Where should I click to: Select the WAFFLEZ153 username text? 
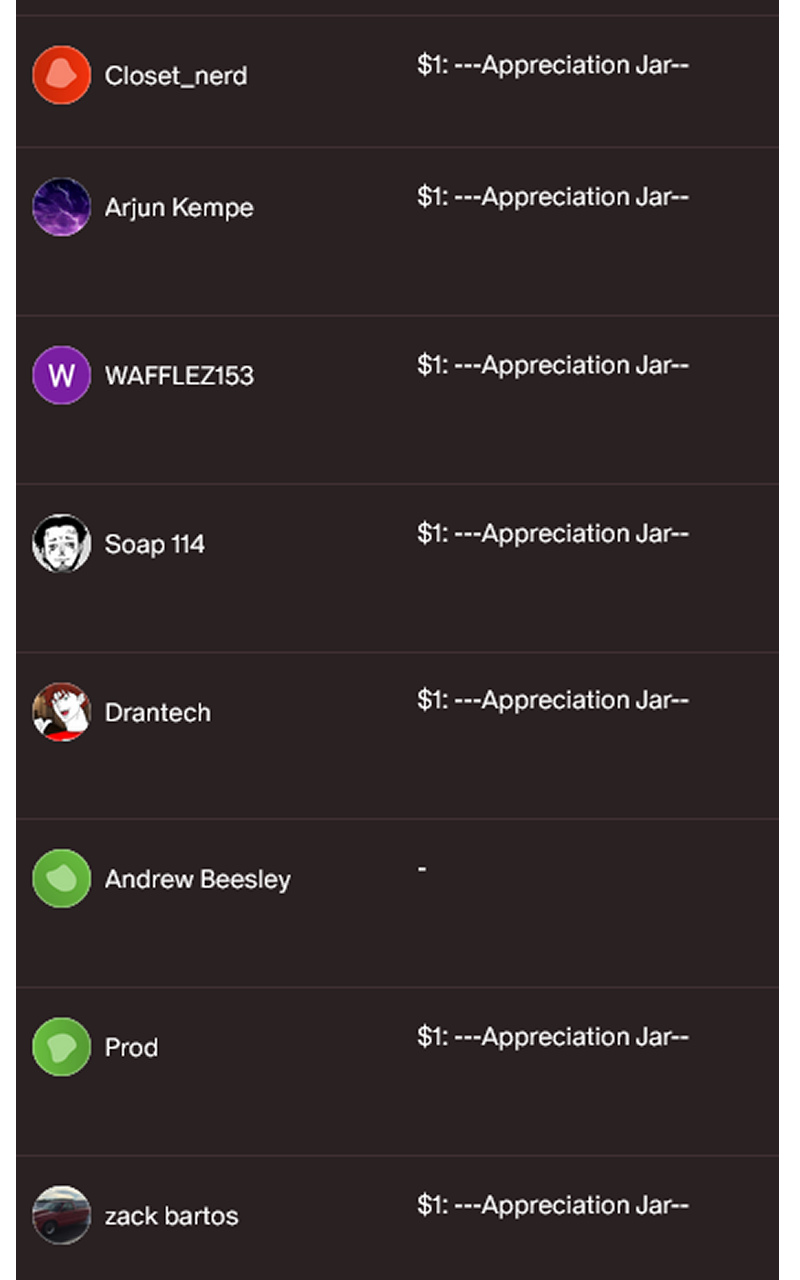pyautogui.click(x=179, y=376)
